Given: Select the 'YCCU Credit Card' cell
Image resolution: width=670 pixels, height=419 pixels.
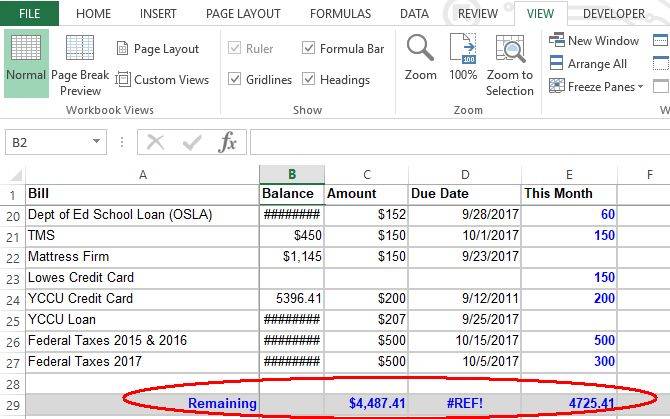Looking at the screenshot, I should click(x=142, y=299).
